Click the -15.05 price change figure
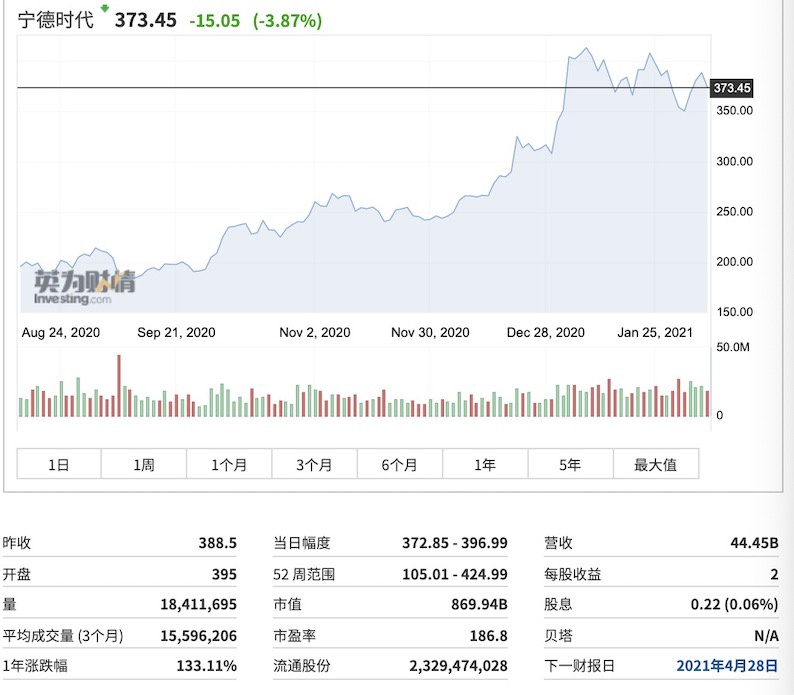794x695 pixels. [x=214, y=21]
